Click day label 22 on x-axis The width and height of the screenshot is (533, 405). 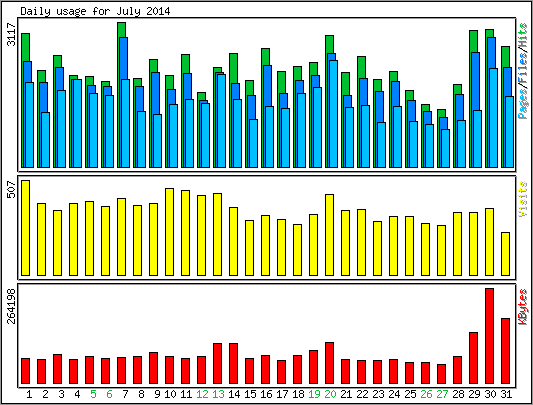coord(362,394)
